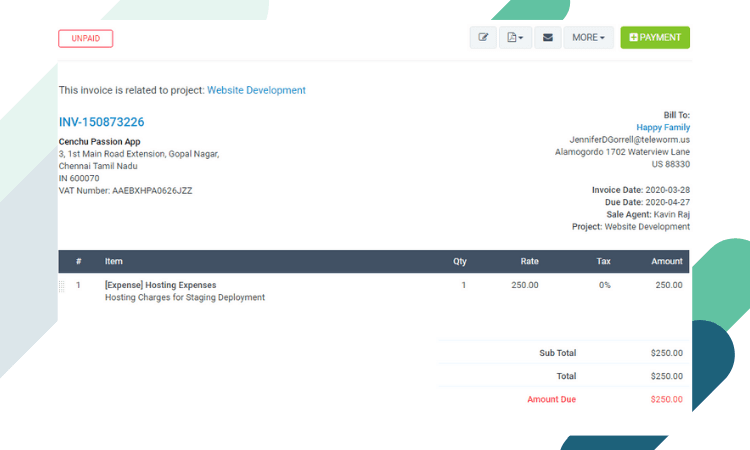This screenshot has height=450, width=750.
Task: Click the plus icon on the PAYMENT button
Action: 633,37
